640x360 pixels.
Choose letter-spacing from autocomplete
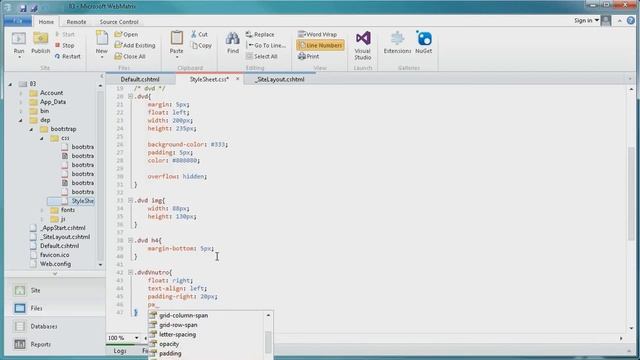pos(177,334)
